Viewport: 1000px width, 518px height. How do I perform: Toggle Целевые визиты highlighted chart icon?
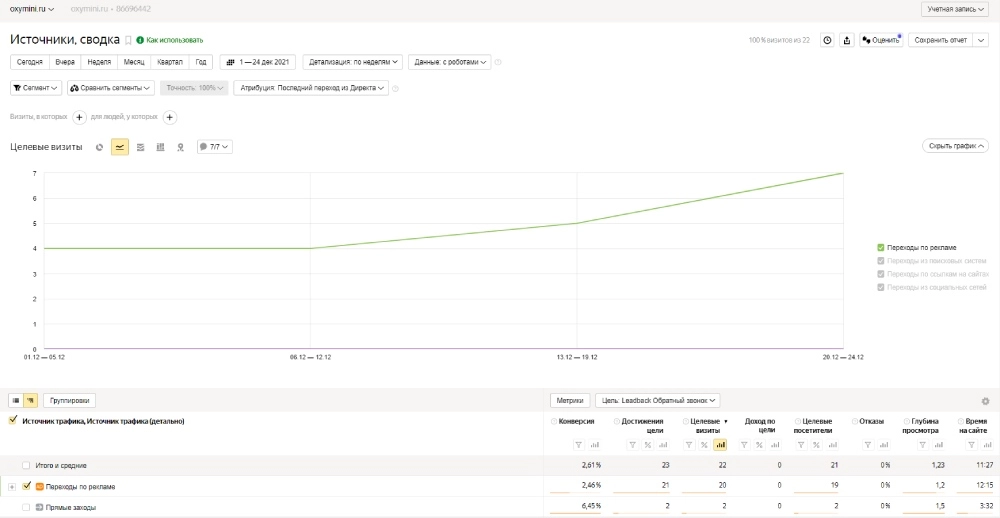point(721,445)
